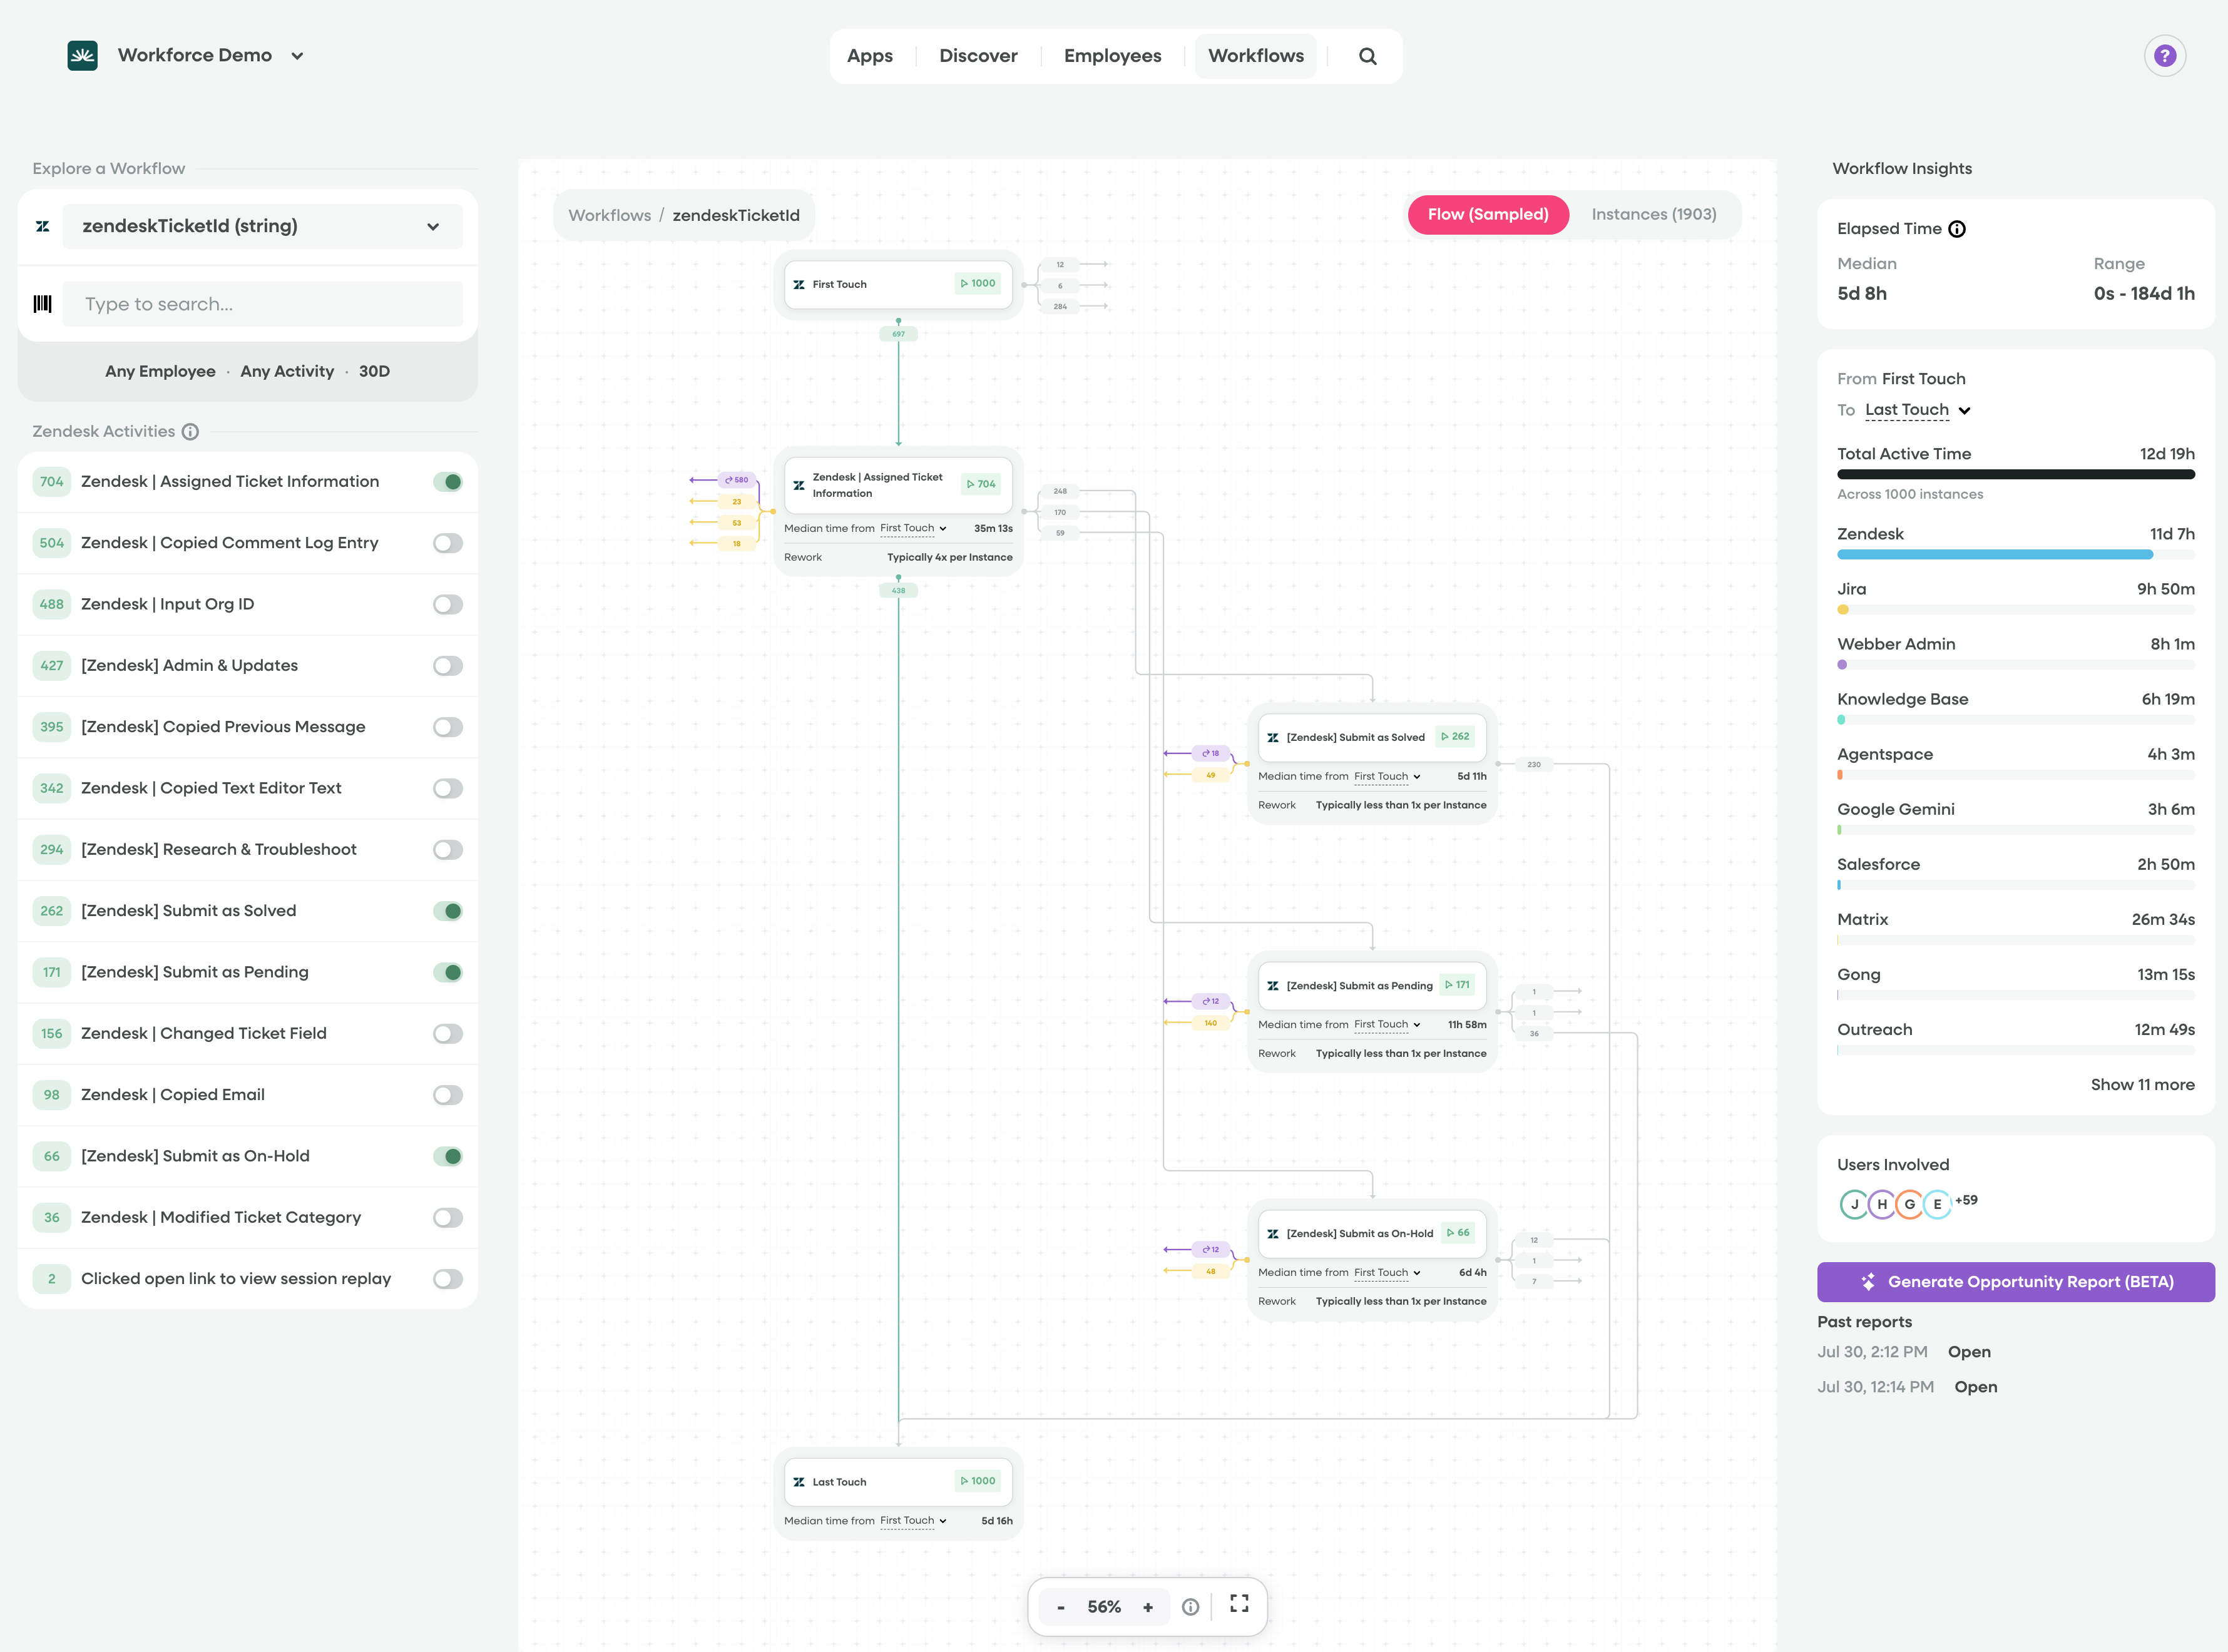The width and height of the screenshot is (2228, 1652).
Task: Click the 262 badge on Submit as Solved node
Action: tap(1455, 736)
